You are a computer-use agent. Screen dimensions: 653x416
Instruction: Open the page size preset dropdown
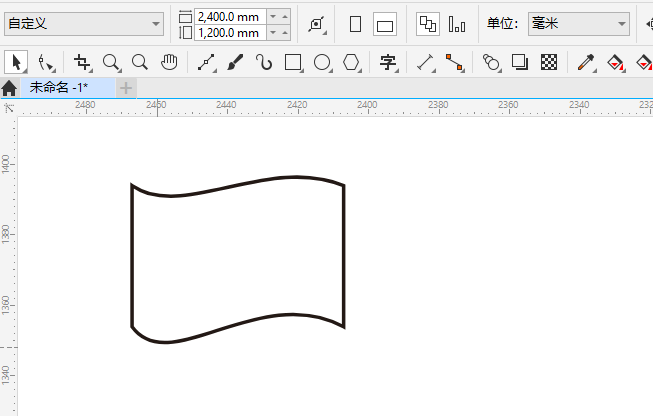pos(84,24)
